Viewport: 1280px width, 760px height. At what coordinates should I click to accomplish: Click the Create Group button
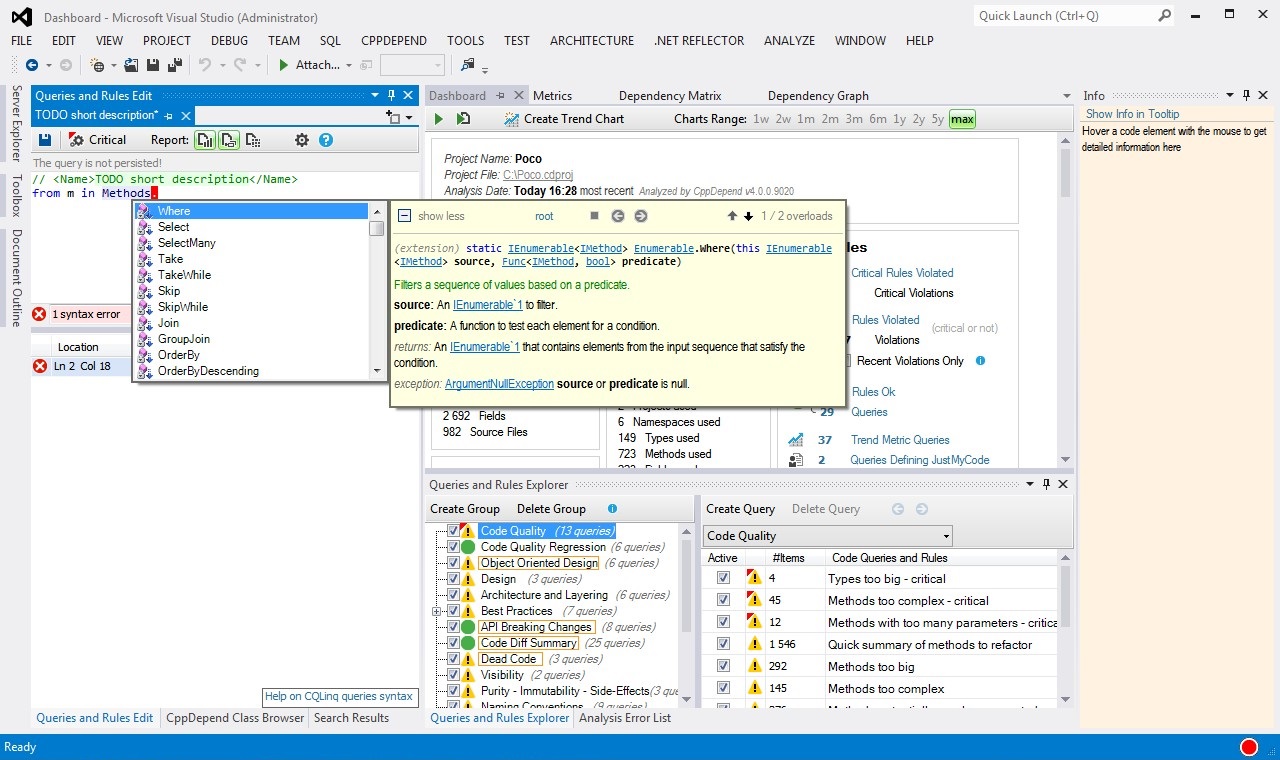pyautogui.click(x=465, y=509)
